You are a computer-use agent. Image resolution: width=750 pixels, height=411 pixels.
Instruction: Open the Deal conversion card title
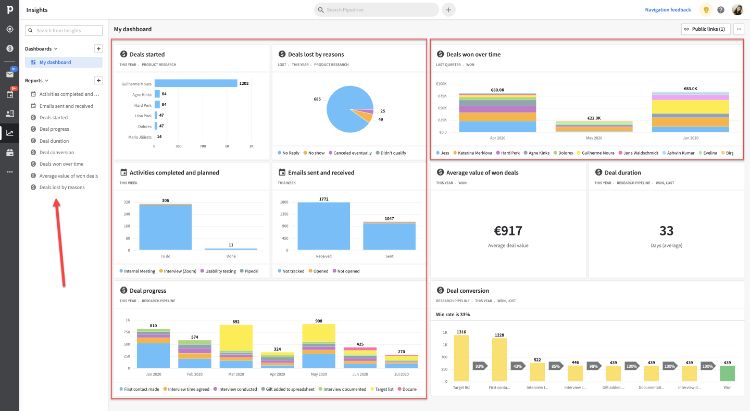(467, 291)
